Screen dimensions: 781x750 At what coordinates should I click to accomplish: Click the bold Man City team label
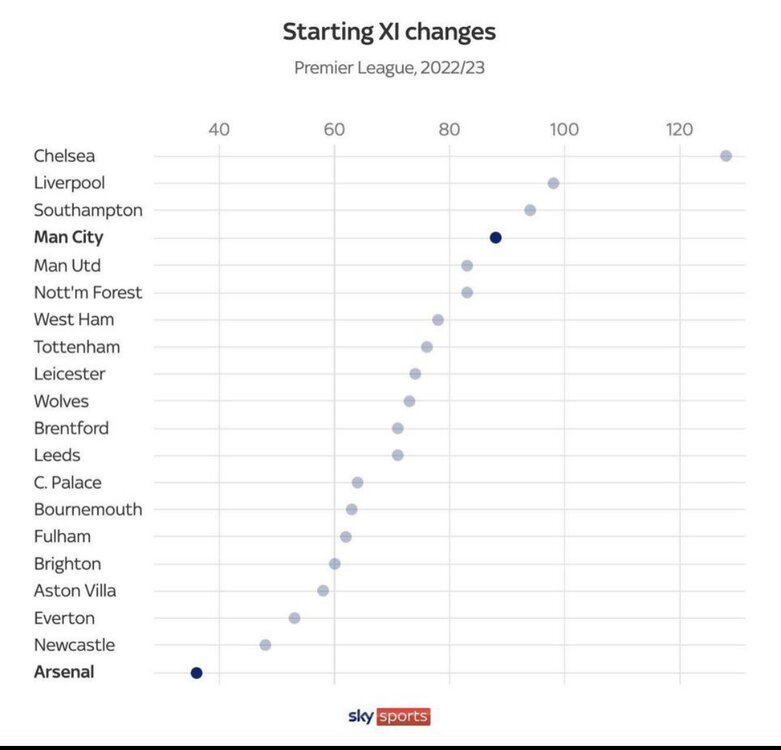pyautogui.click(x=68, y=238)
